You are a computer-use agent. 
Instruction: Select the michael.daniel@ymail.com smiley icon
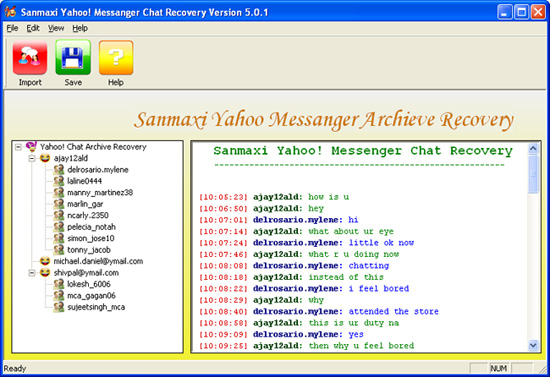pyautogui.click(x=45, y=261)
